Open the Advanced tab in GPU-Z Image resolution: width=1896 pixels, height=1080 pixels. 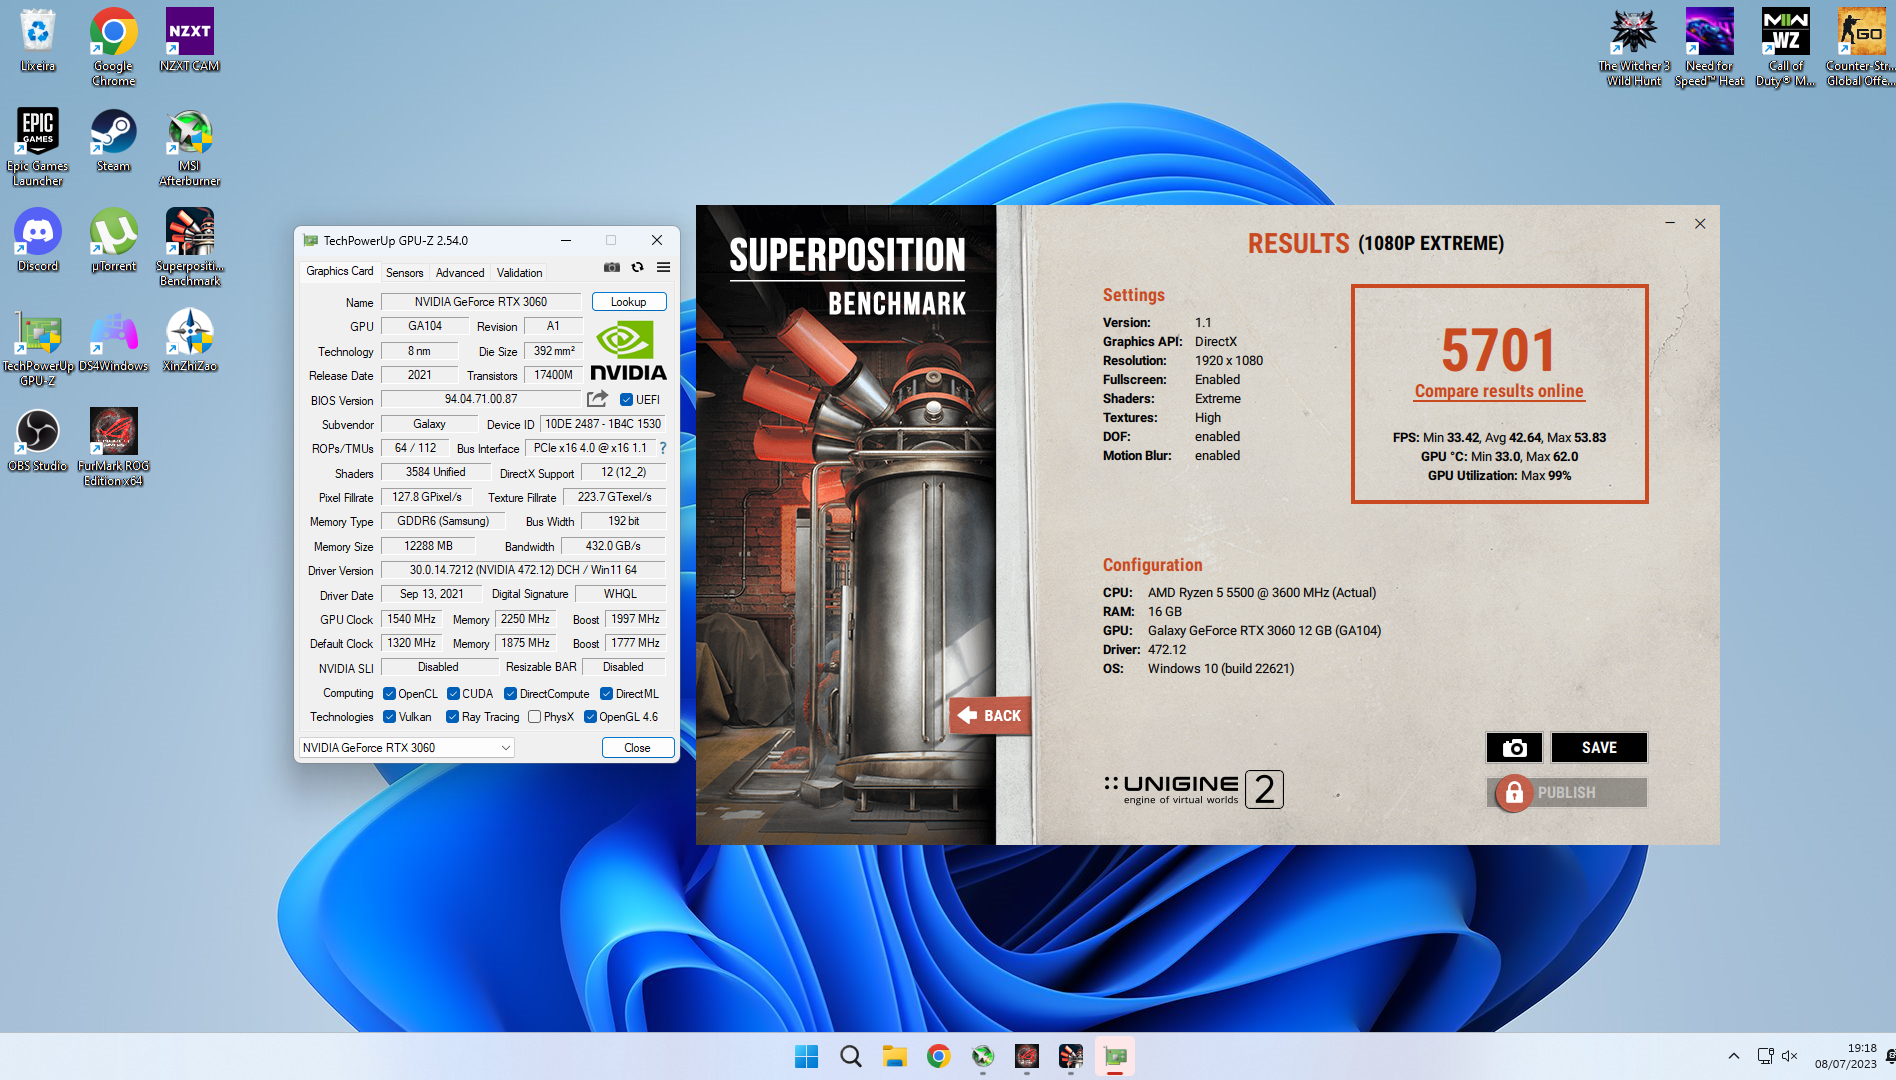(x=460, y=273)
